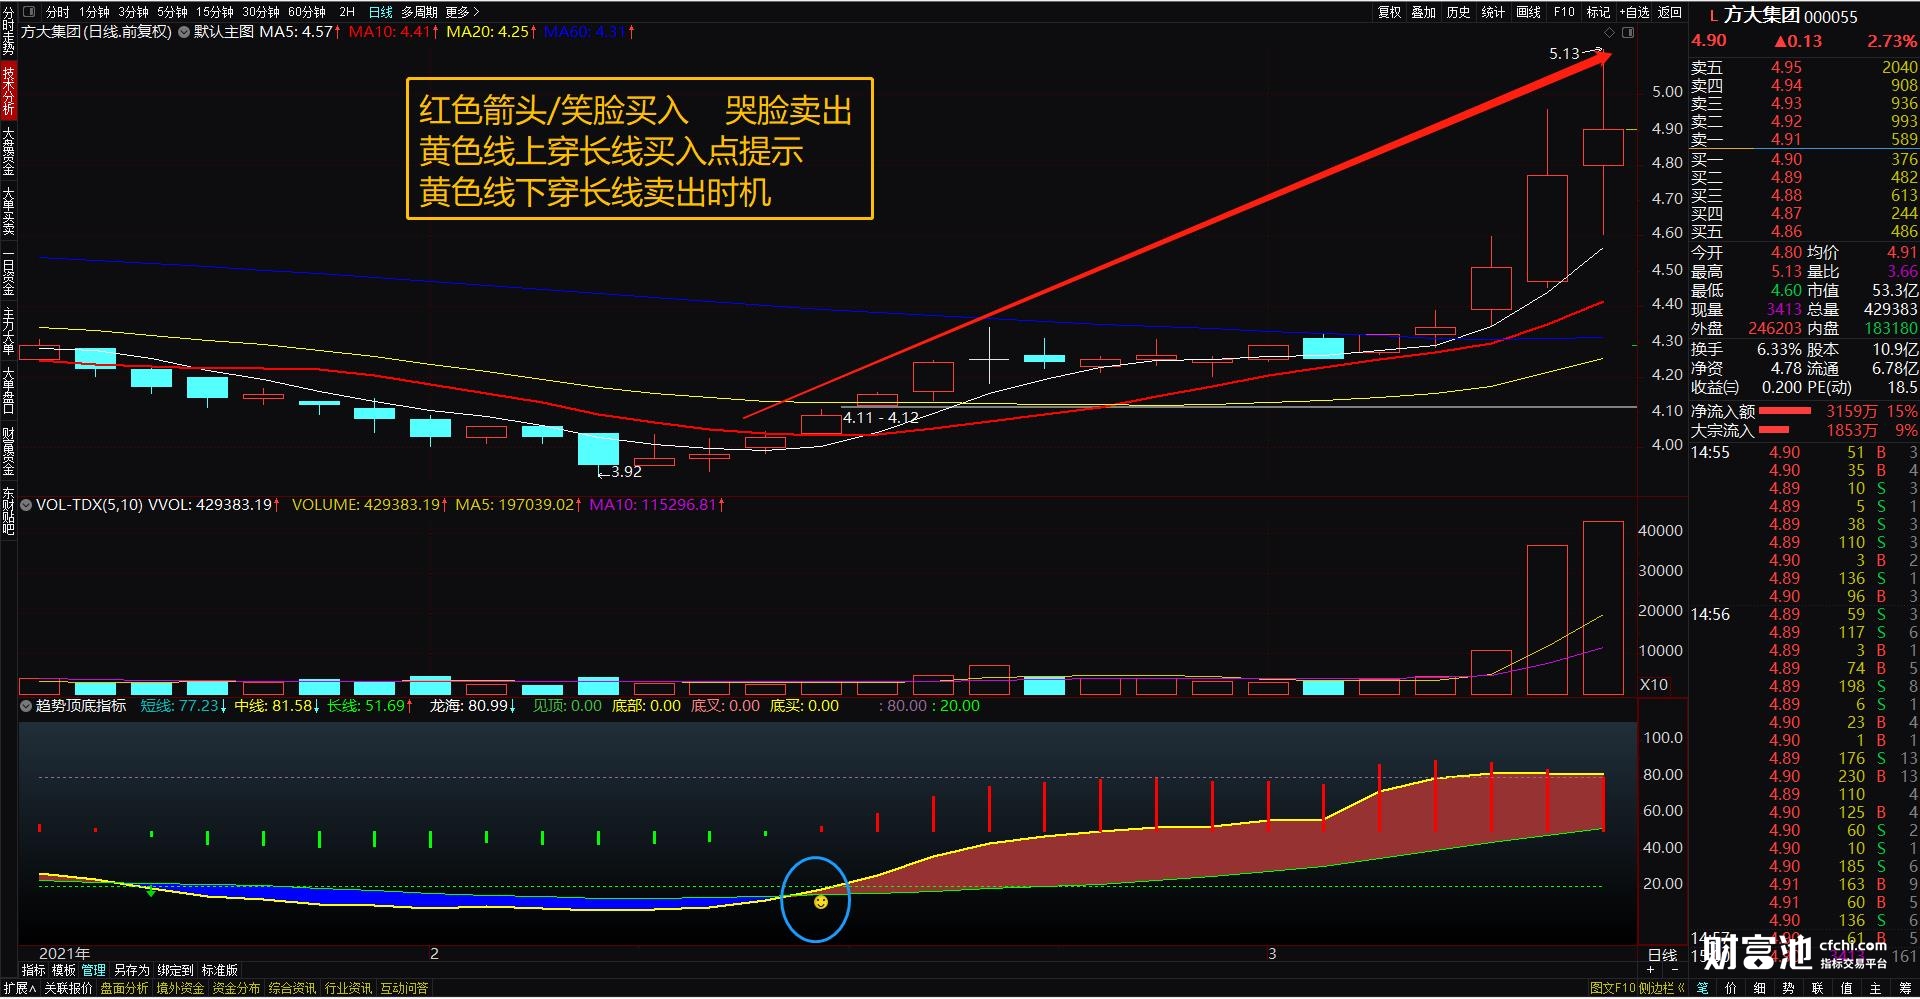Open the 大盘资金 sidebar panel
The width and height of the screenshot is (1920, 999).
pos(8,152)
